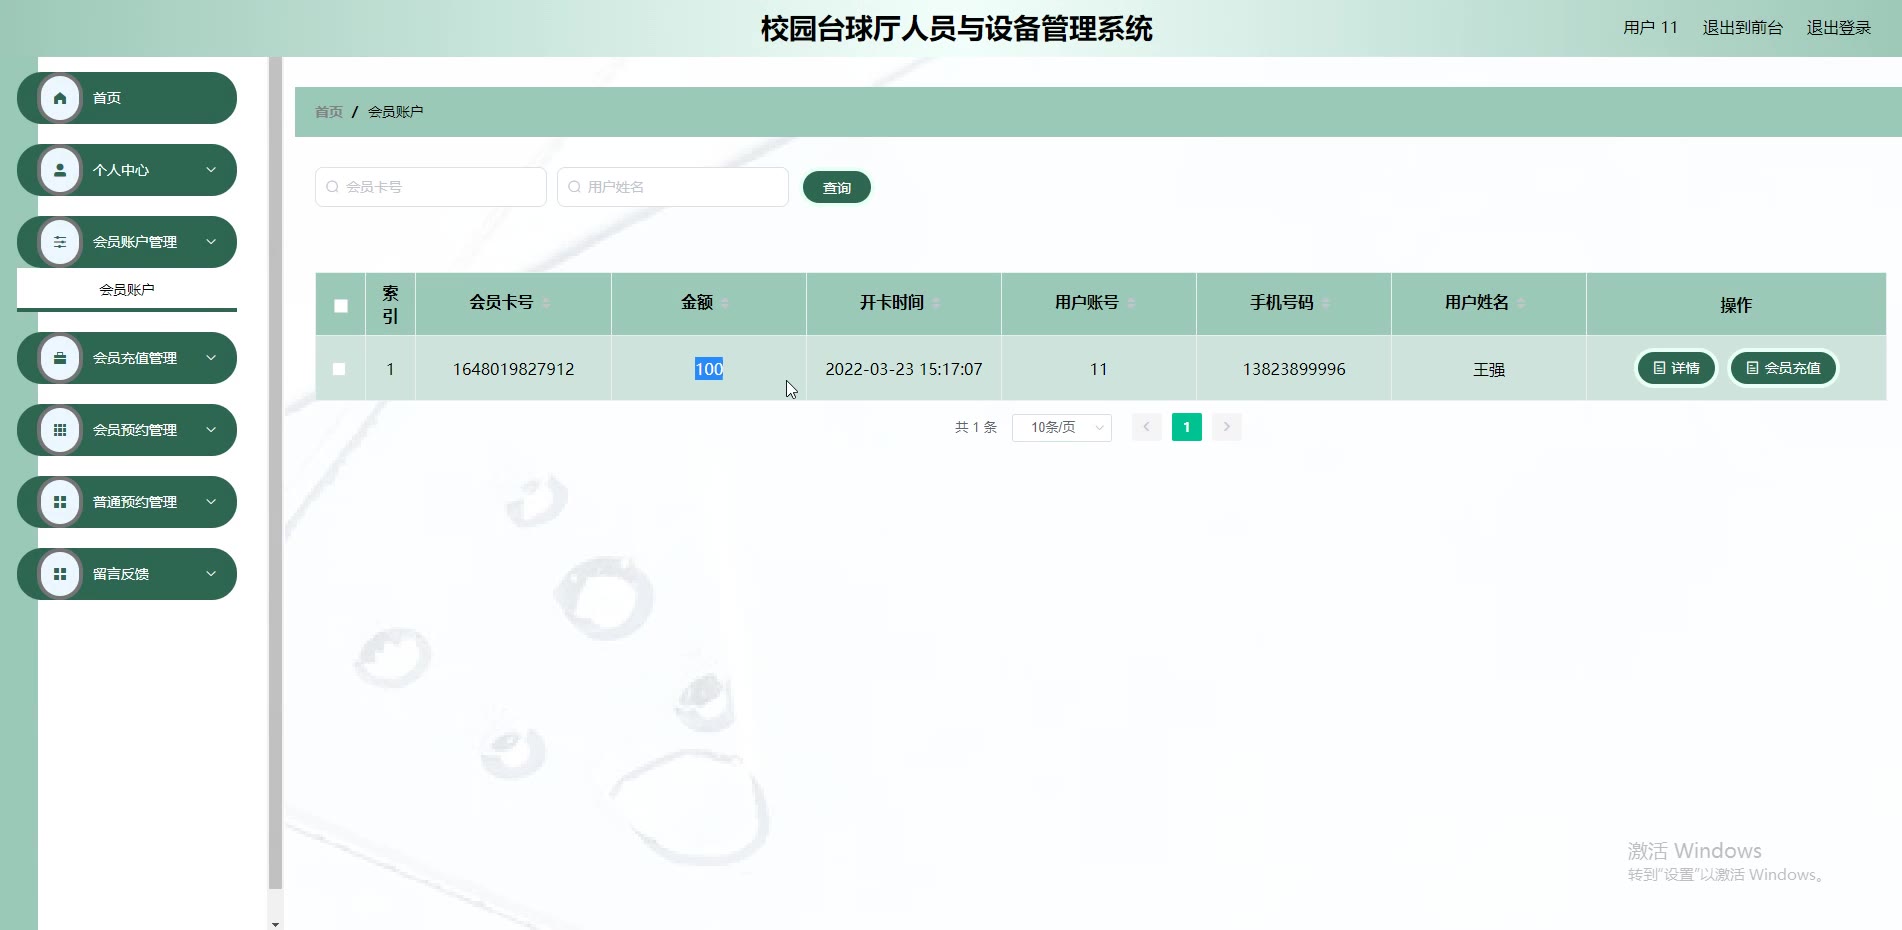Click the 详情 button in row 1
The width and height of the screenshot is (1902, 930).
click(x=1676, y=368)
